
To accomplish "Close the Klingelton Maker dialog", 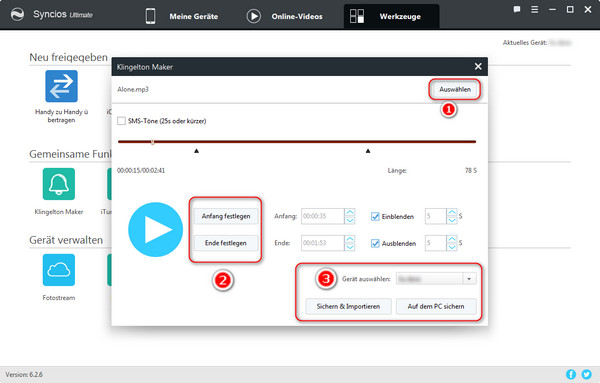I will [478, 67].
